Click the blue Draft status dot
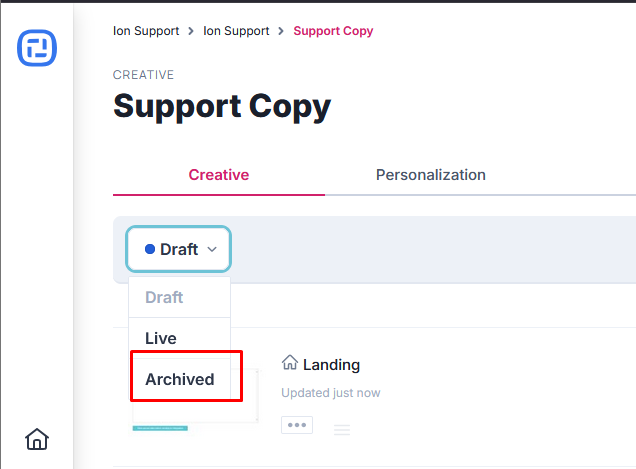 point(150,249)
